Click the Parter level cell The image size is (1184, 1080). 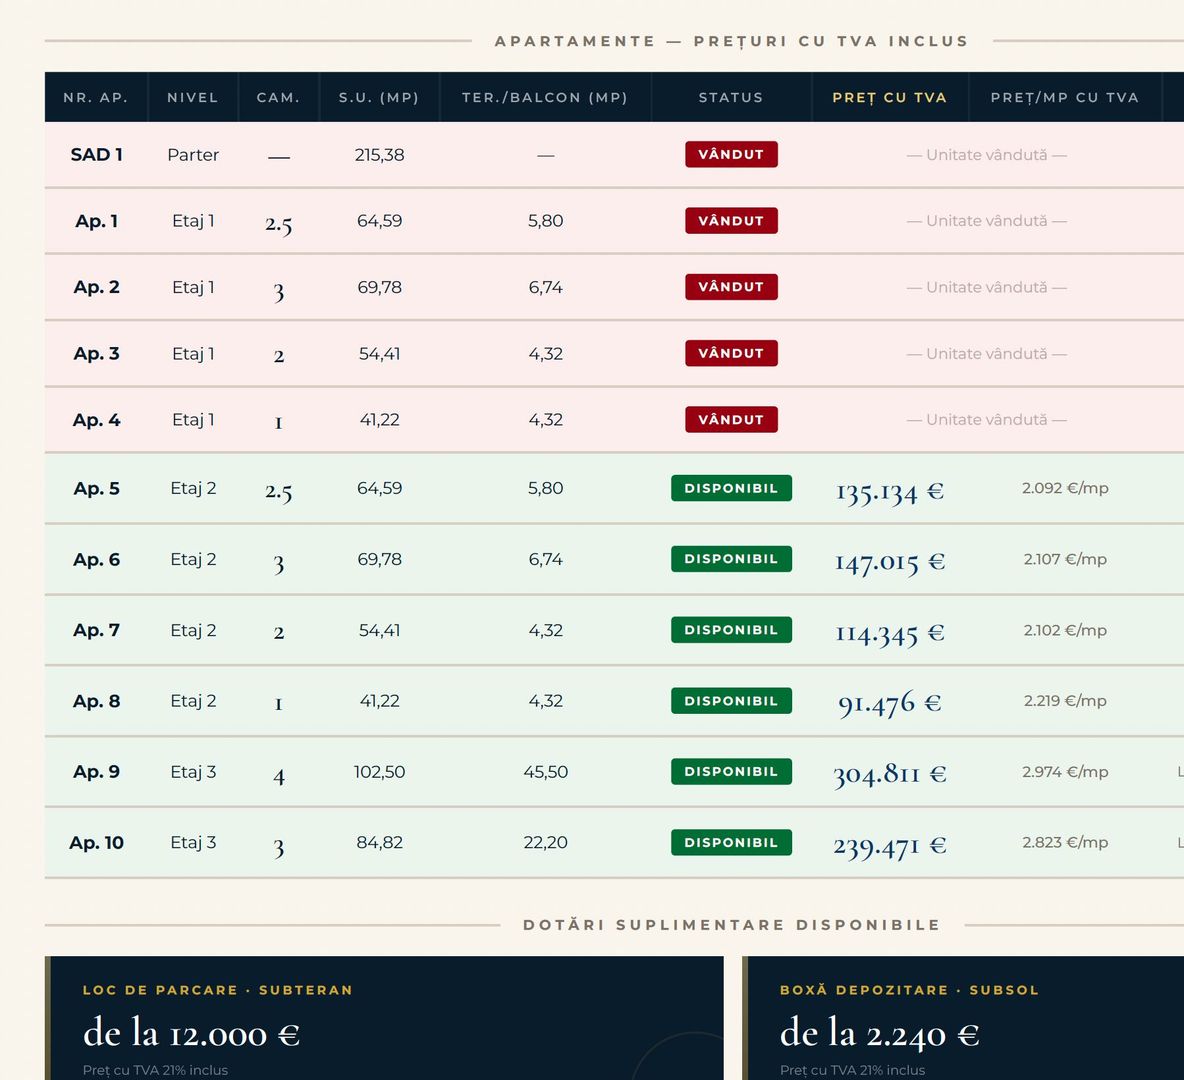[193, 155]
